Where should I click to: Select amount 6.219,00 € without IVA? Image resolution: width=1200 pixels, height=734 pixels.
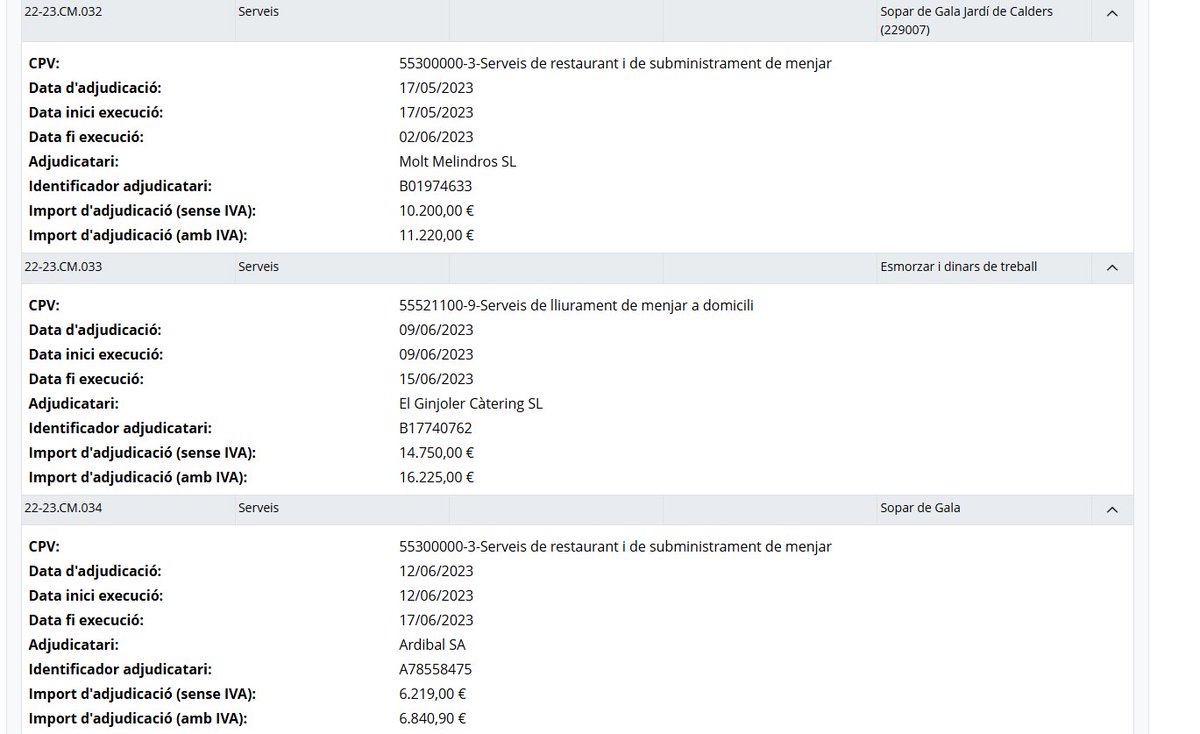(x=432, y=694)
